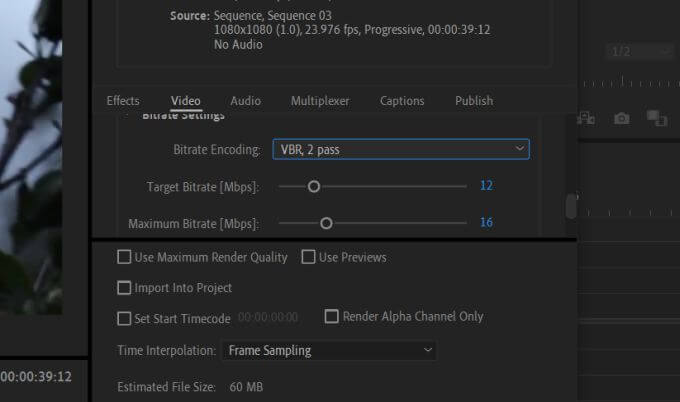
Task: Enable the Set Start Timecode option
Action: 124,319
